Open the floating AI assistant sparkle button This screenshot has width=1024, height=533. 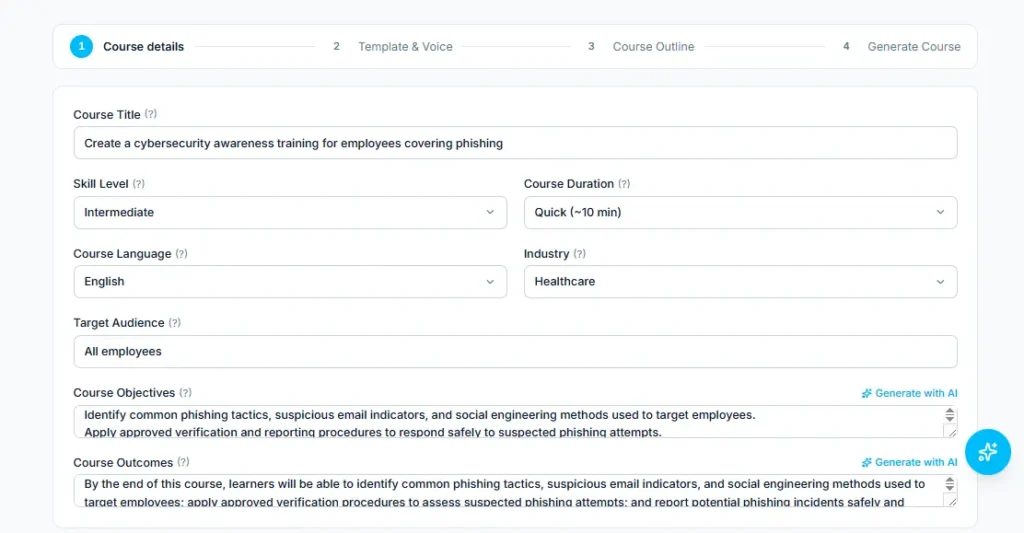point(987,452)
